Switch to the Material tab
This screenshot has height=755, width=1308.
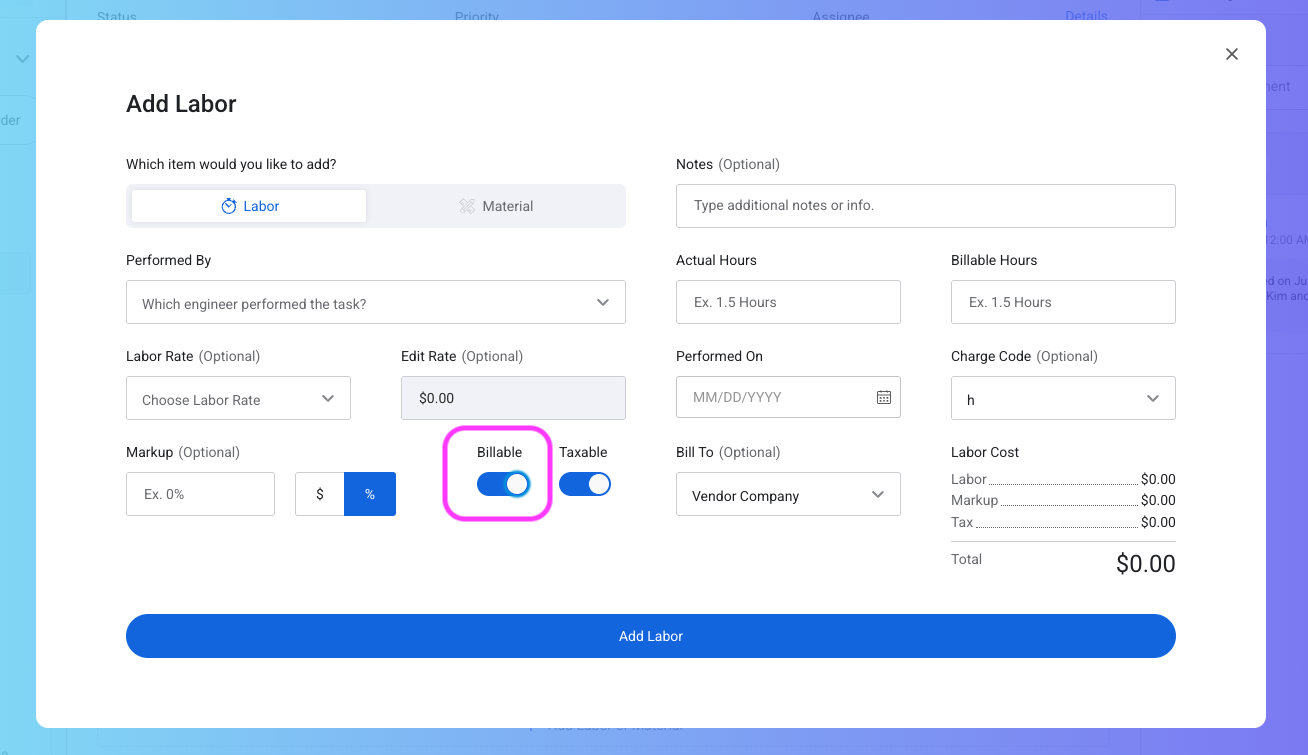496,206
